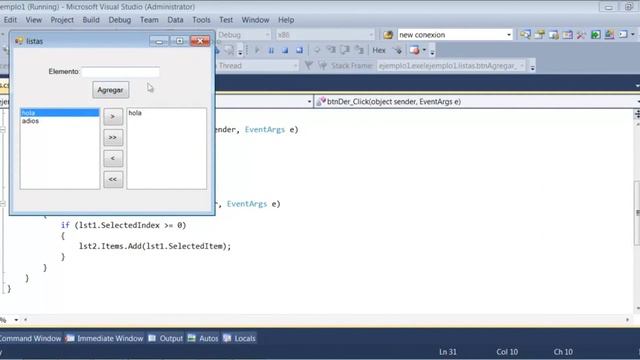Click the toolbar icon right of green icon

click(609, 35)
